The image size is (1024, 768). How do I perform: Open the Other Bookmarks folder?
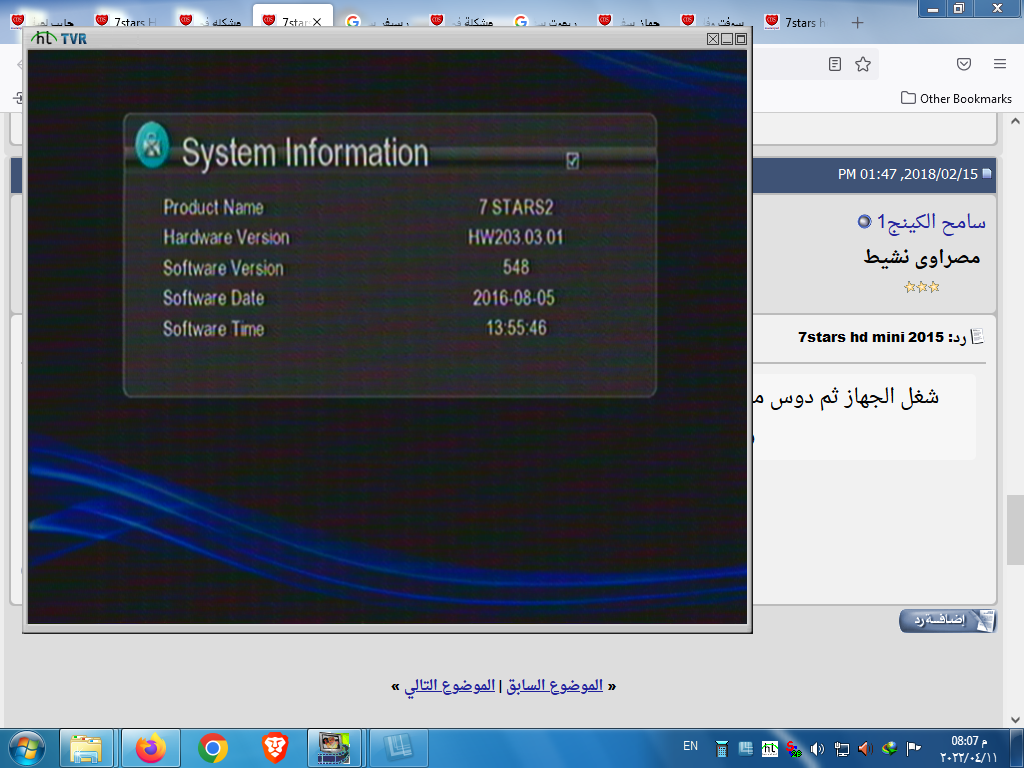pyautogui.click(x=957, y=99)
